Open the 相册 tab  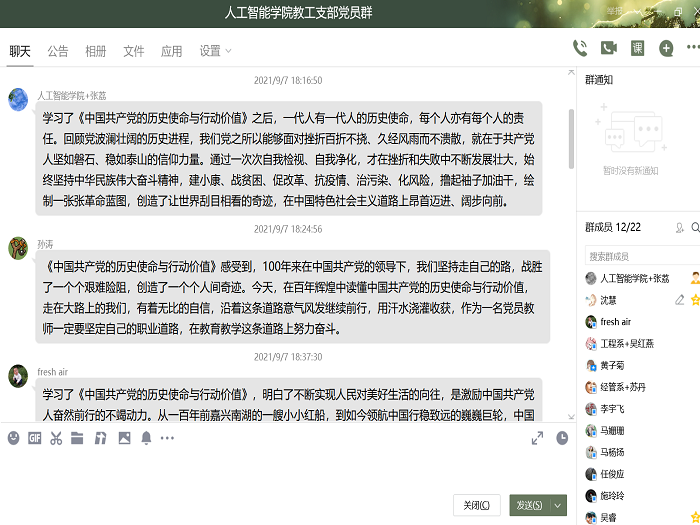pyautogui.click(x=96, y=51)
